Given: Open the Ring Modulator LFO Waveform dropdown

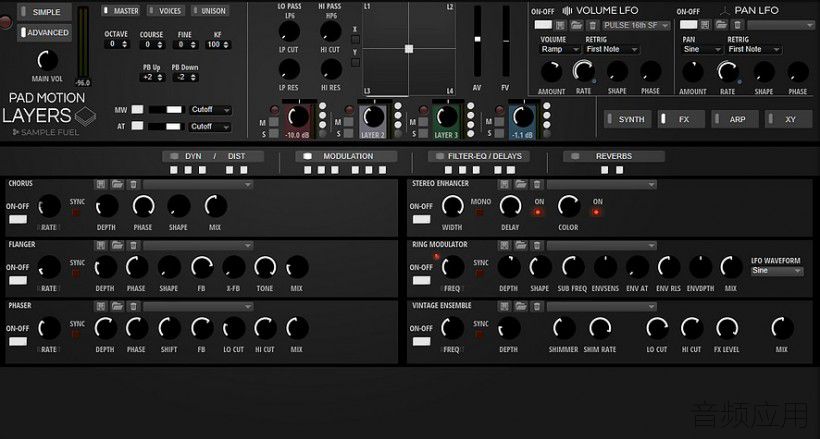Looking at the screenshot, I should (777, 271).
